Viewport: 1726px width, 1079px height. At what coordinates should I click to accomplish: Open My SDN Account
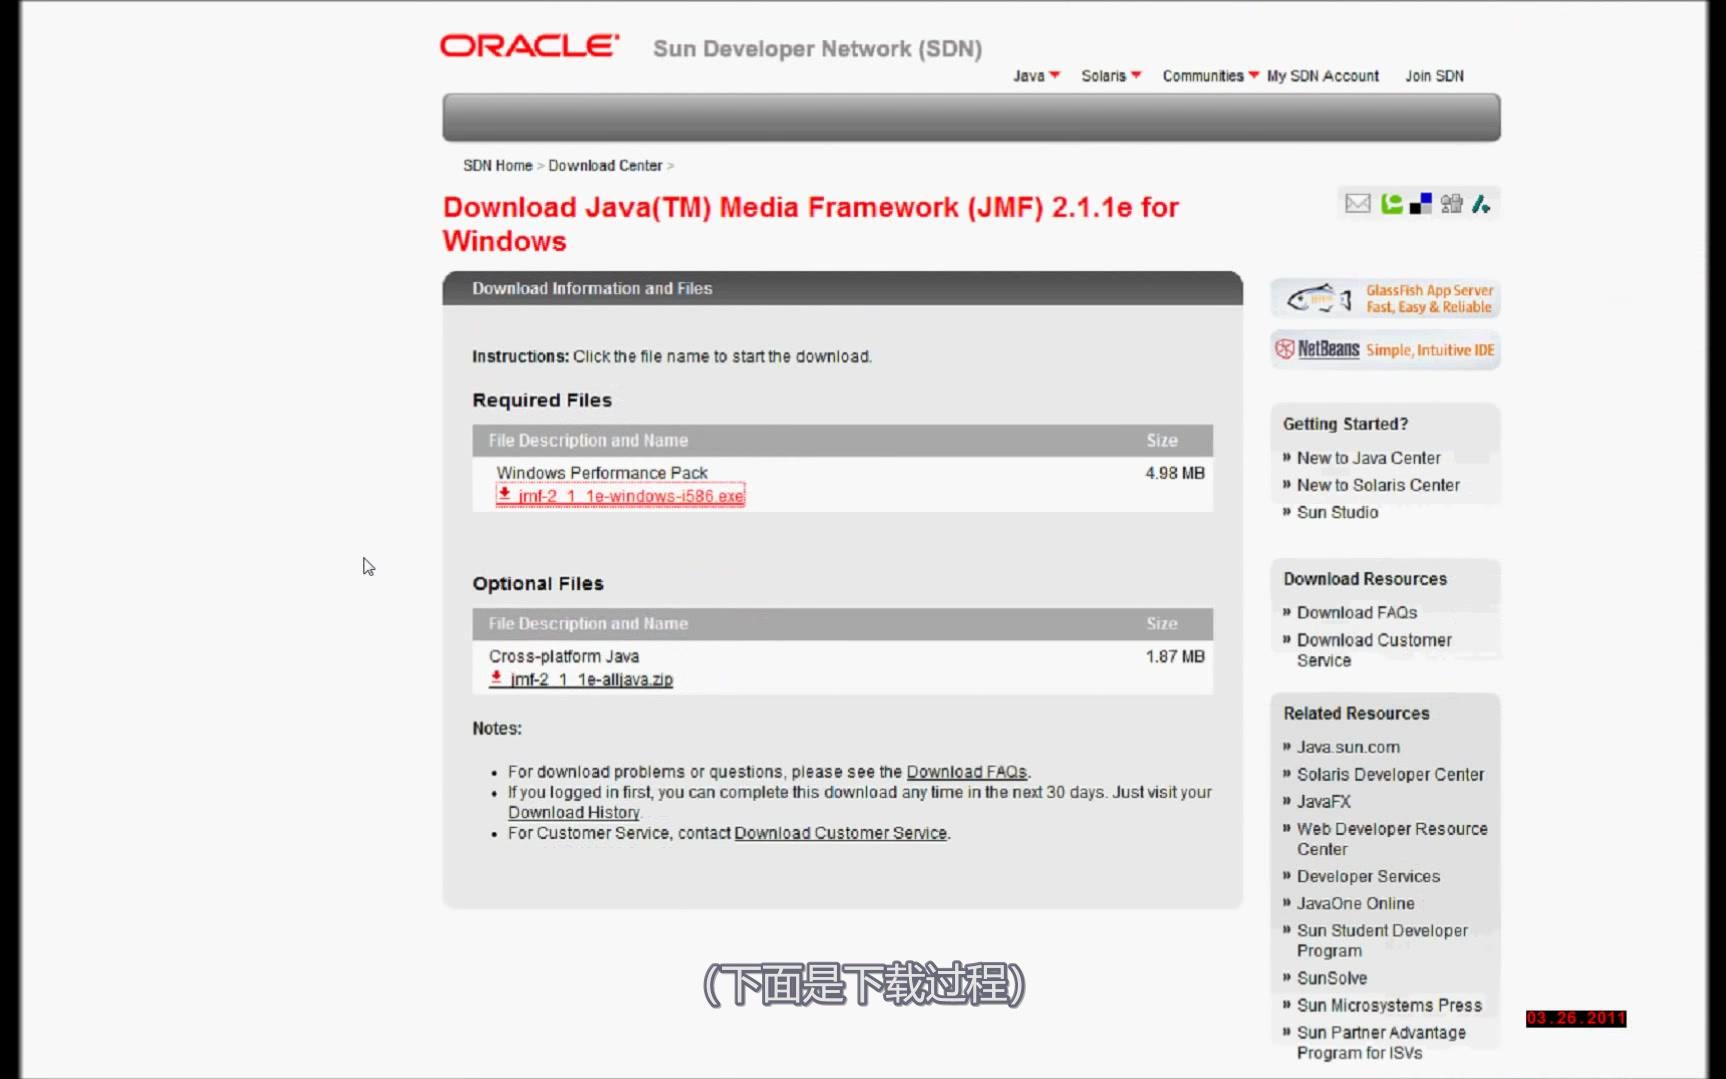(1323, 76)
